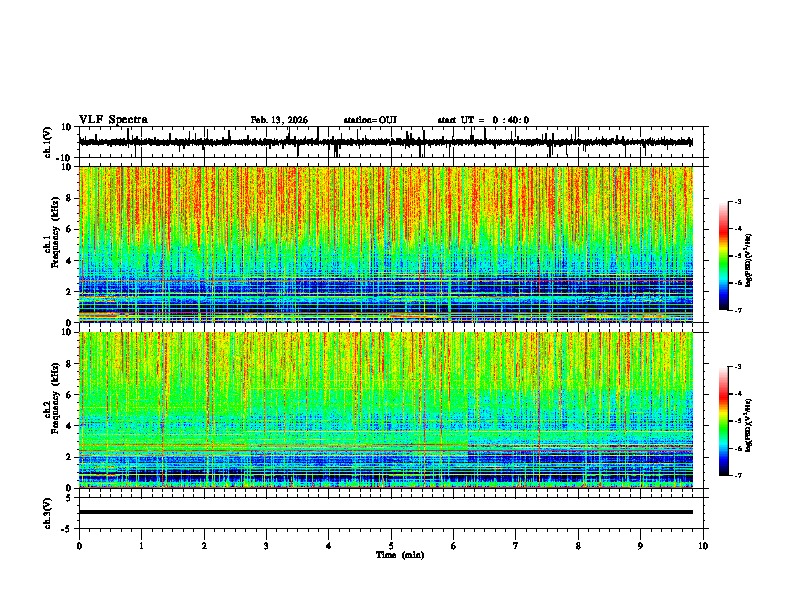Image resolution: width=792 pixels, height=612 pixels.
Task: Click the ch.2 spectrogram color scale bar
Action: [724, 421]
